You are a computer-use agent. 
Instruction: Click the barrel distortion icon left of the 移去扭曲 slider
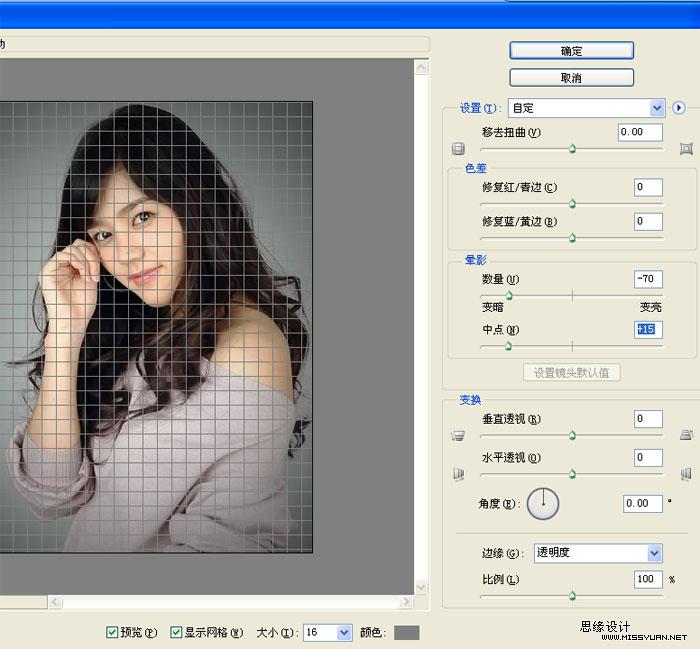tap(458, 149)
